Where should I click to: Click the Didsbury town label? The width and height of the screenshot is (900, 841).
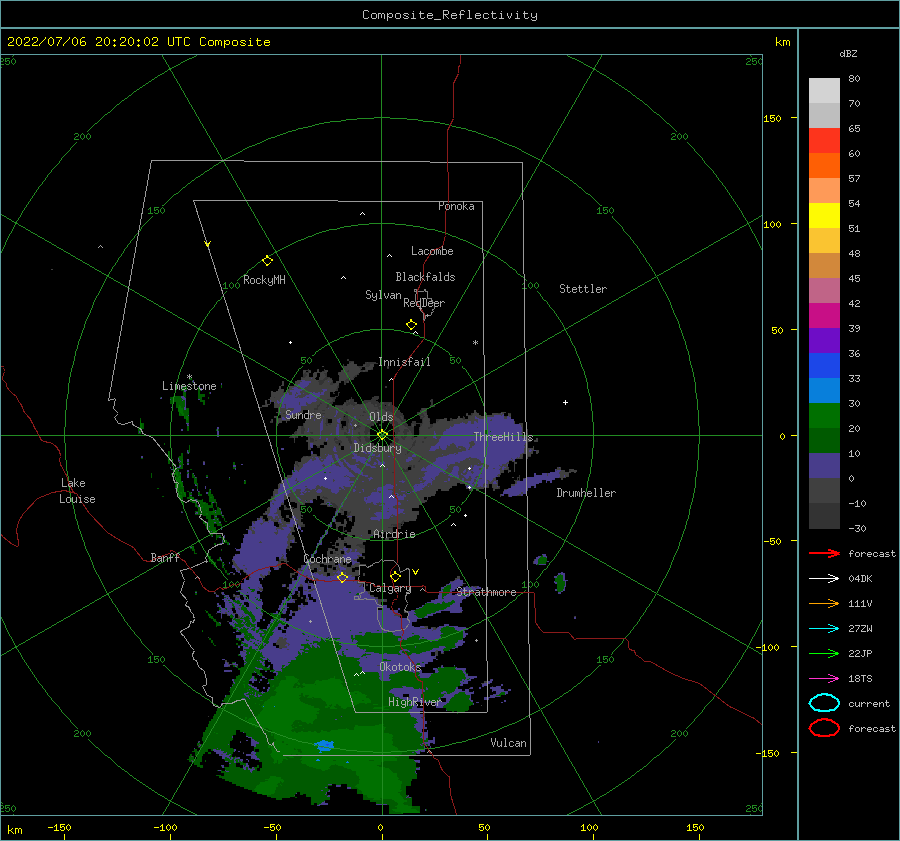377,448
